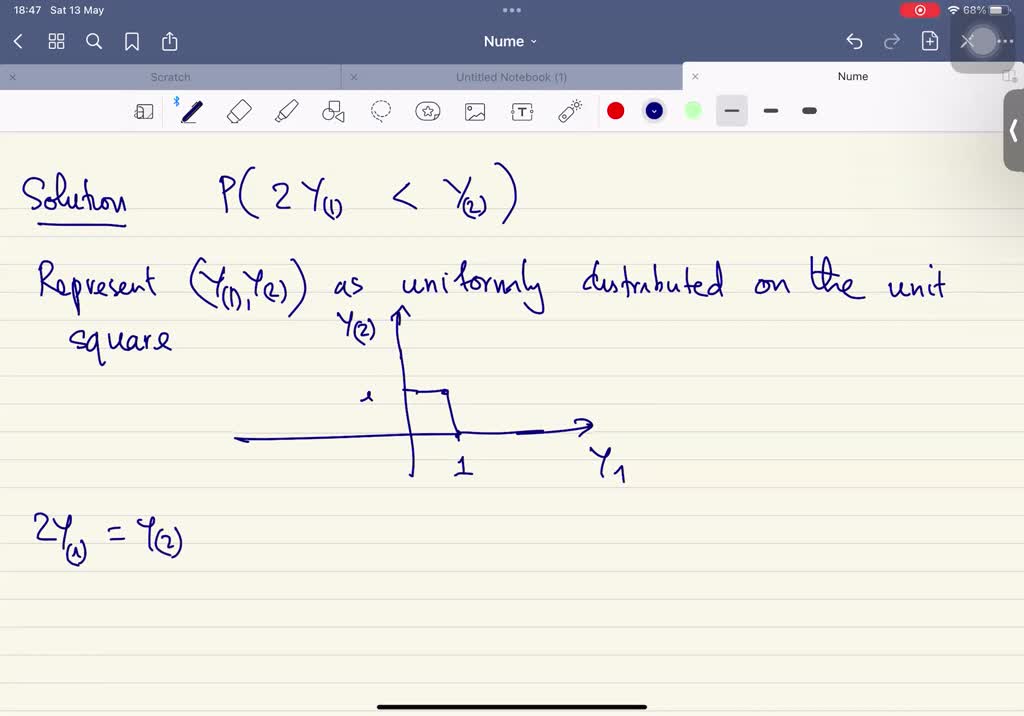Image resolution: width=1024 pixels, height=716 pixels.
Task: Open the blue ink color options chevron
Action: pyautogui.click(x=654, y=110)
